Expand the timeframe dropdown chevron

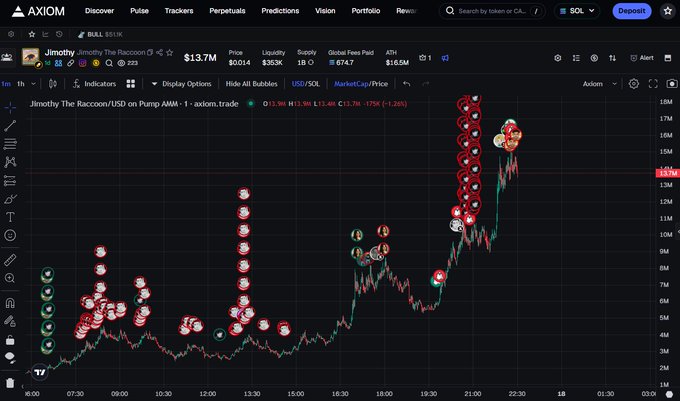(x=33, y=84)
